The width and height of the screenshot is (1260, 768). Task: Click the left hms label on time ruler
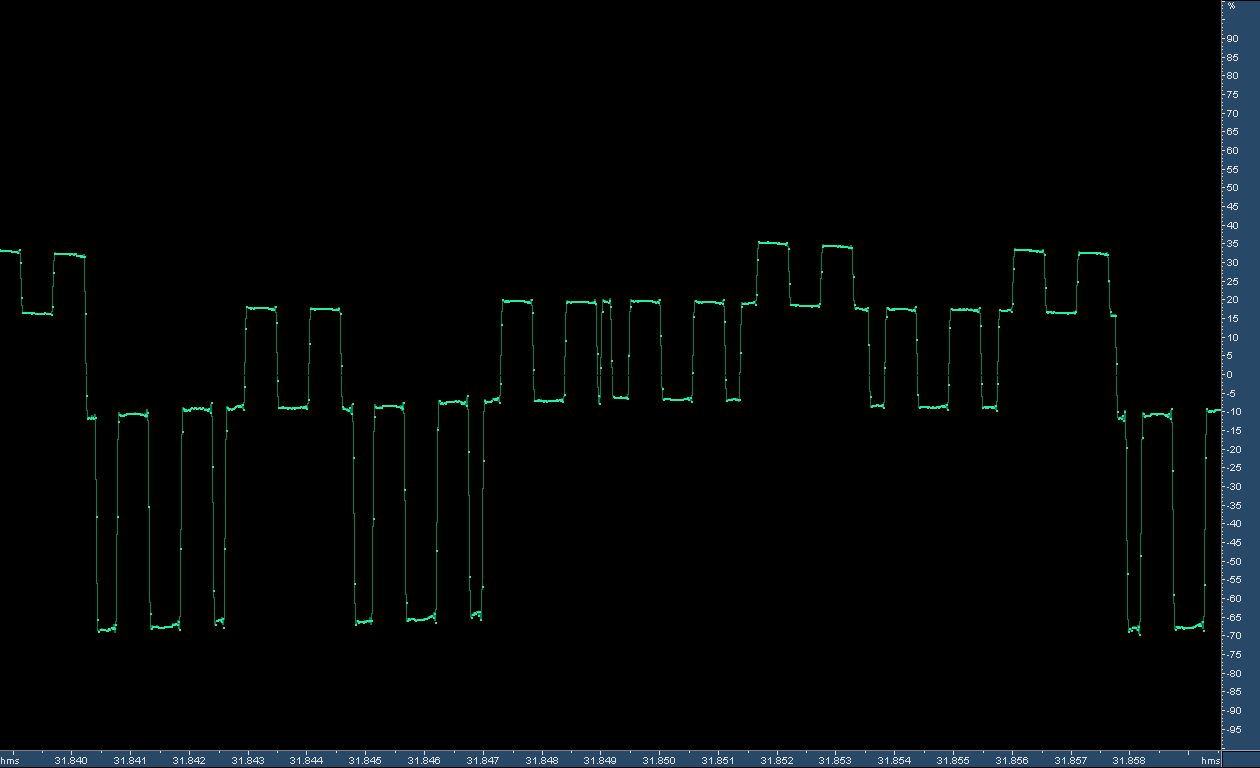[x=10, y=761]
